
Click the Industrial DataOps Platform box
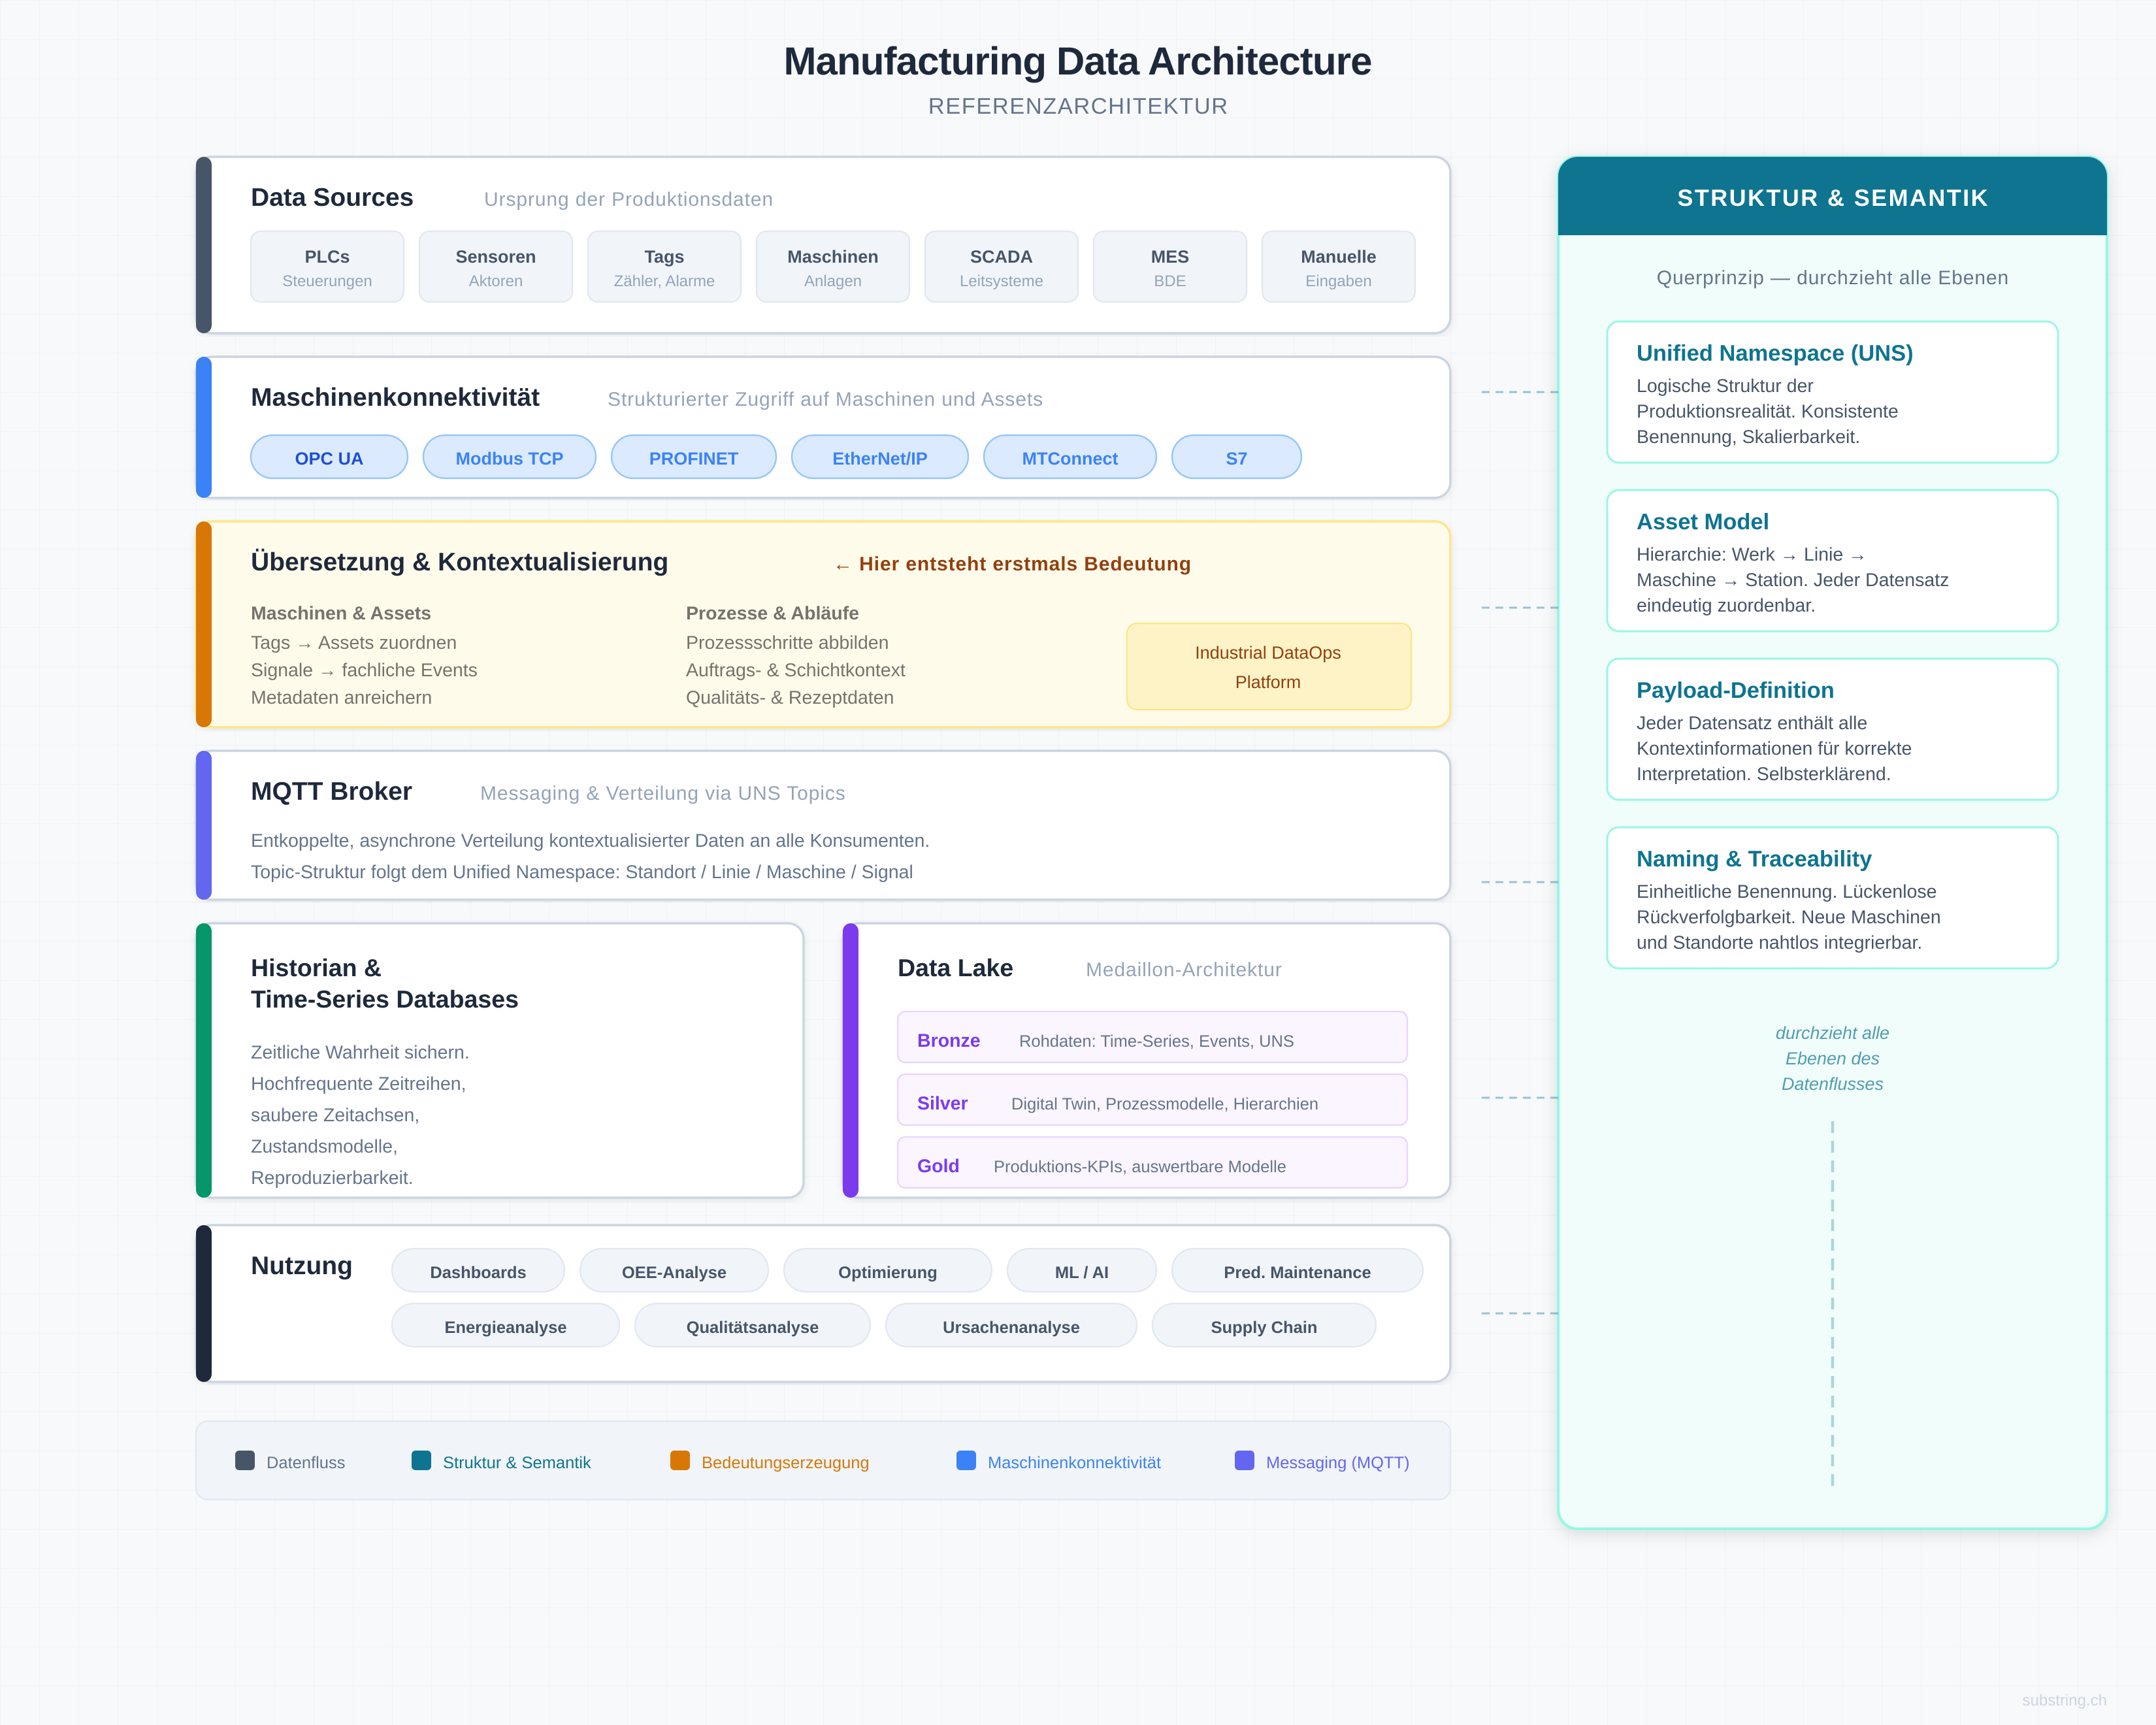point(1267,667)
